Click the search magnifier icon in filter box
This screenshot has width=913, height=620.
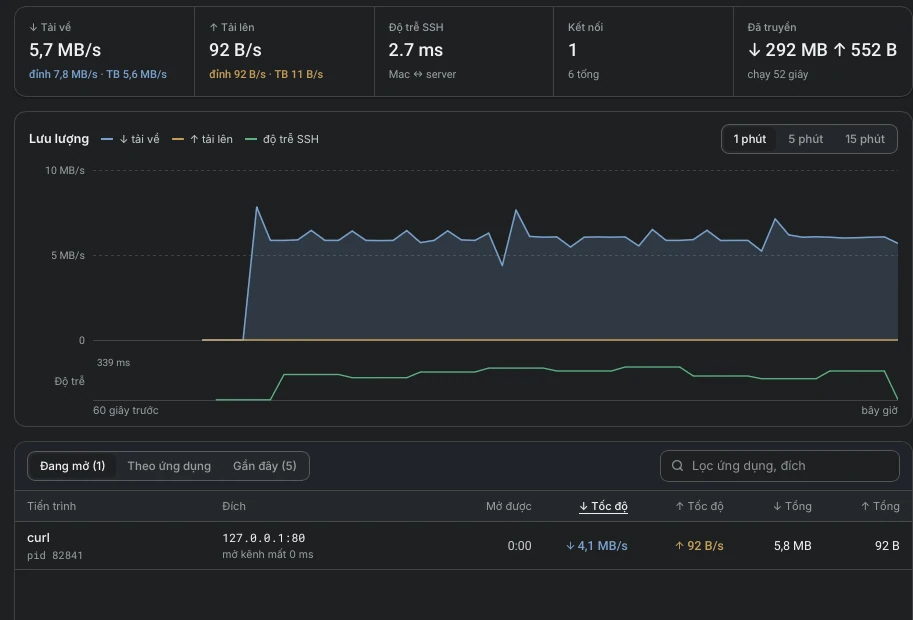tap(677, 466)
